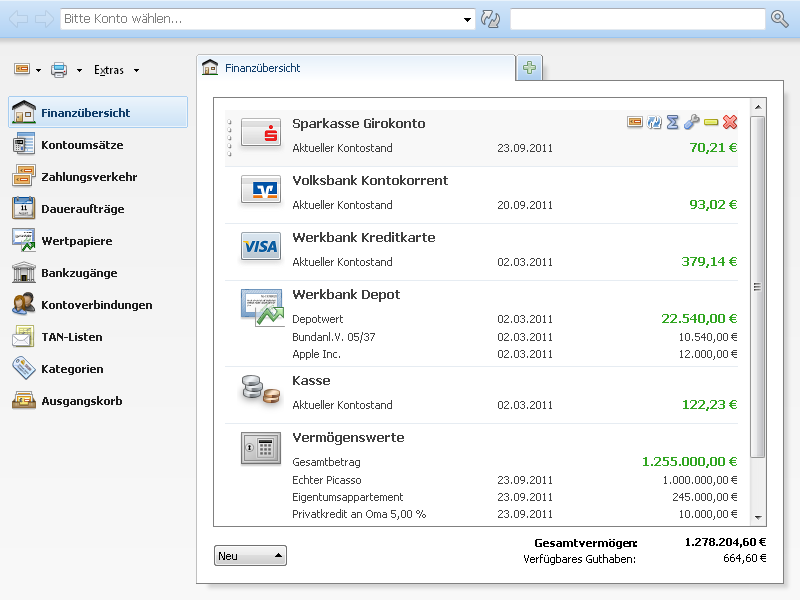This screenshot has width=800, height=600.
Task: Click the search input field at top
Action: (x=637, y=19)
